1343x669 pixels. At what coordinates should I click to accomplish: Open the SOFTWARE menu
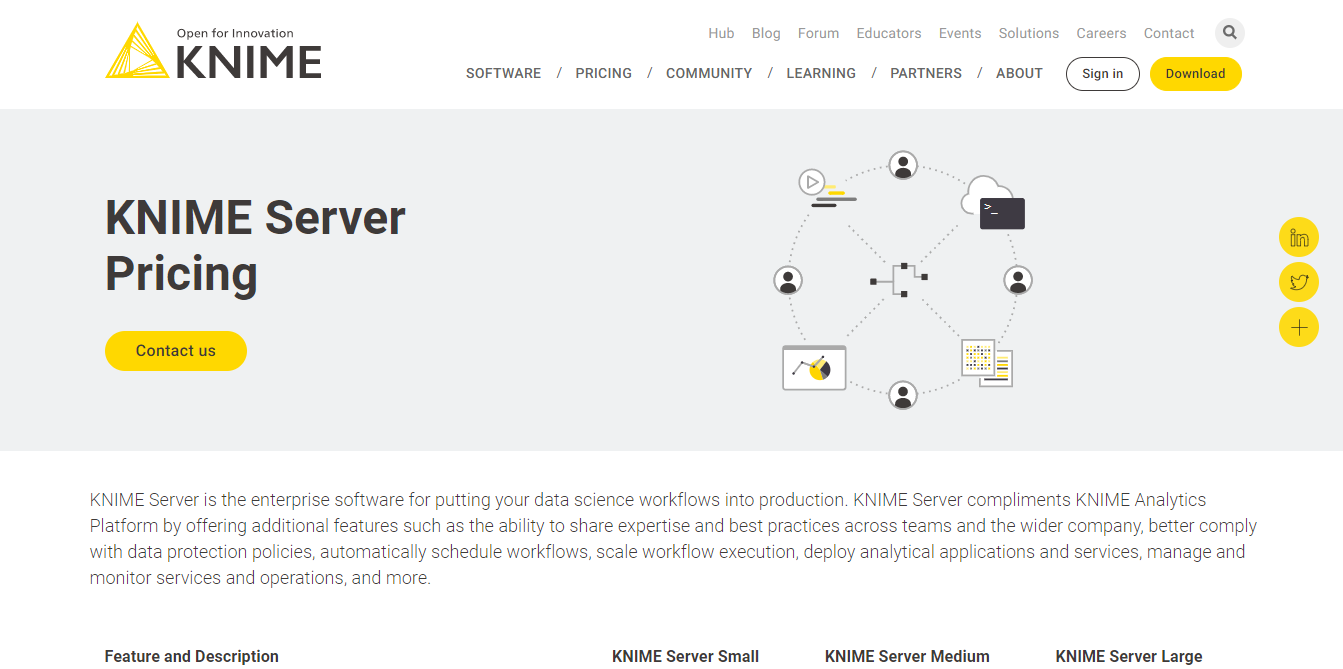[x=503, y=73]
